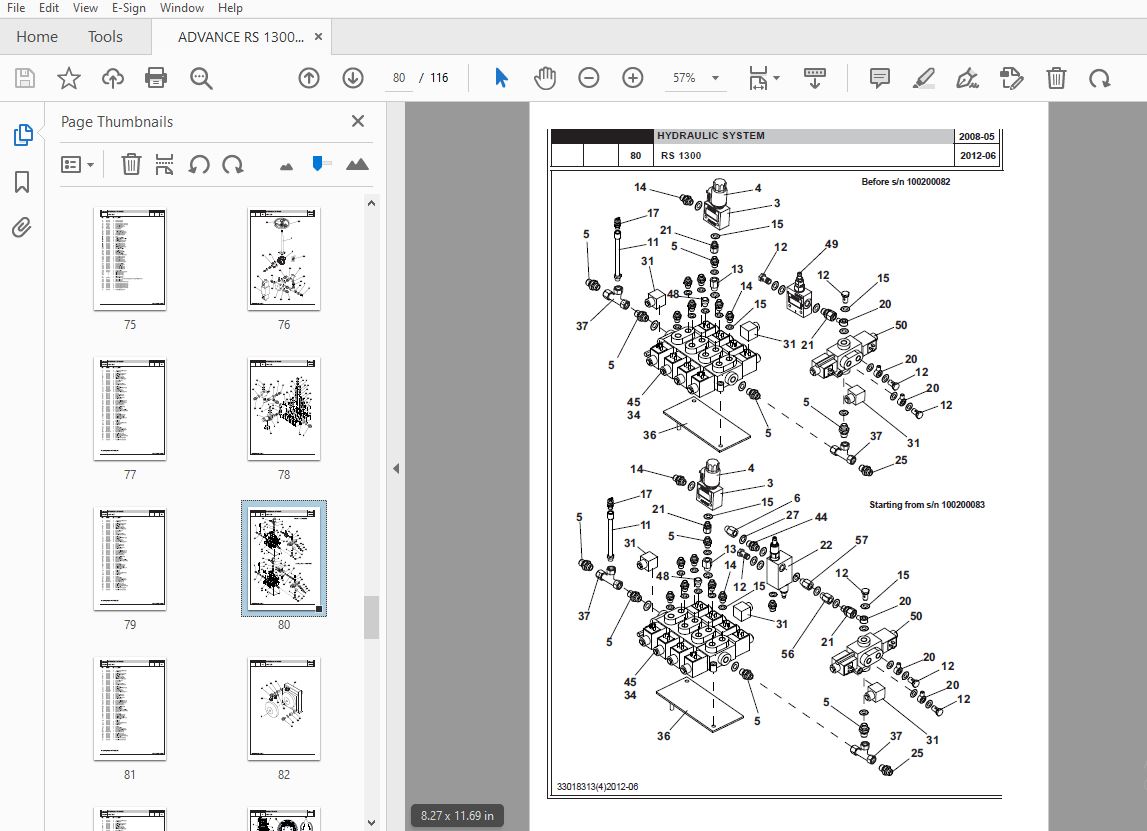The image size is (1147, 831).
Task: Select page 78 thumbnail
Action: 284,409
